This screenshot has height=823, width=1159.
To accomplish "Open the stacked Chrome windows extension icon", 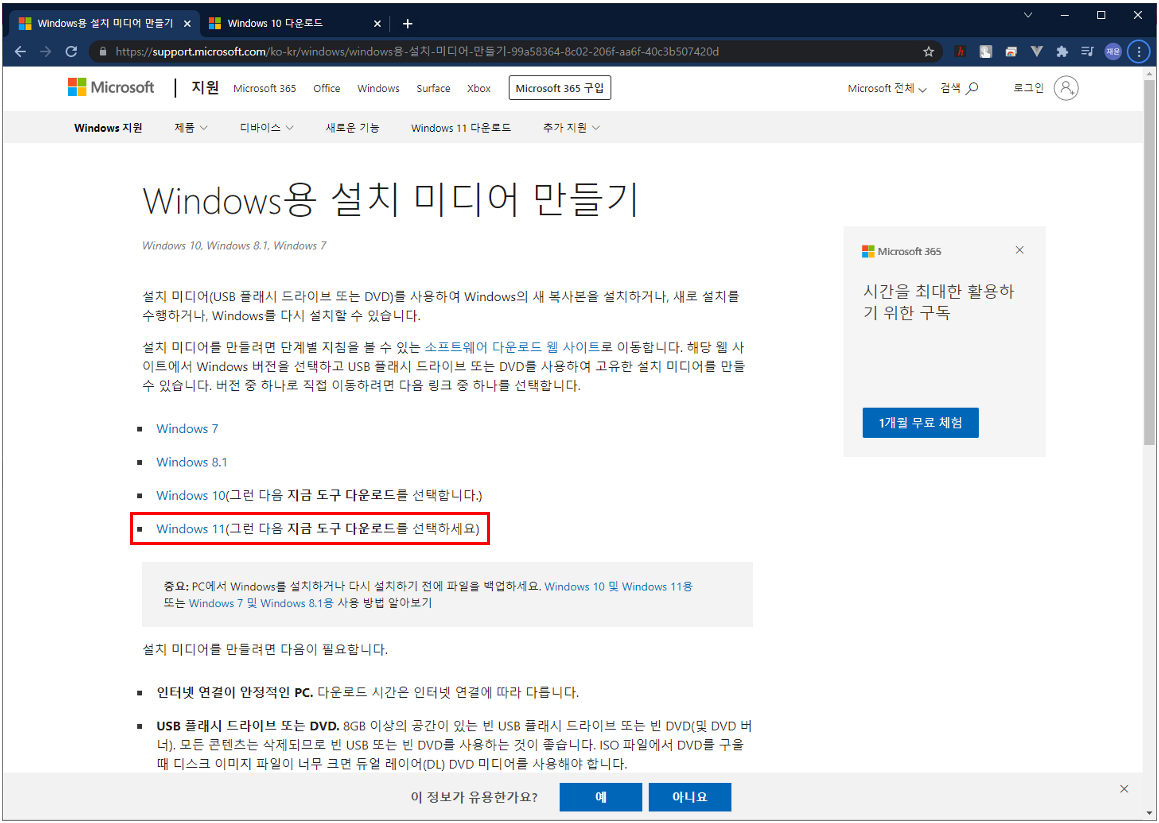I will (x=1010, y=52).
